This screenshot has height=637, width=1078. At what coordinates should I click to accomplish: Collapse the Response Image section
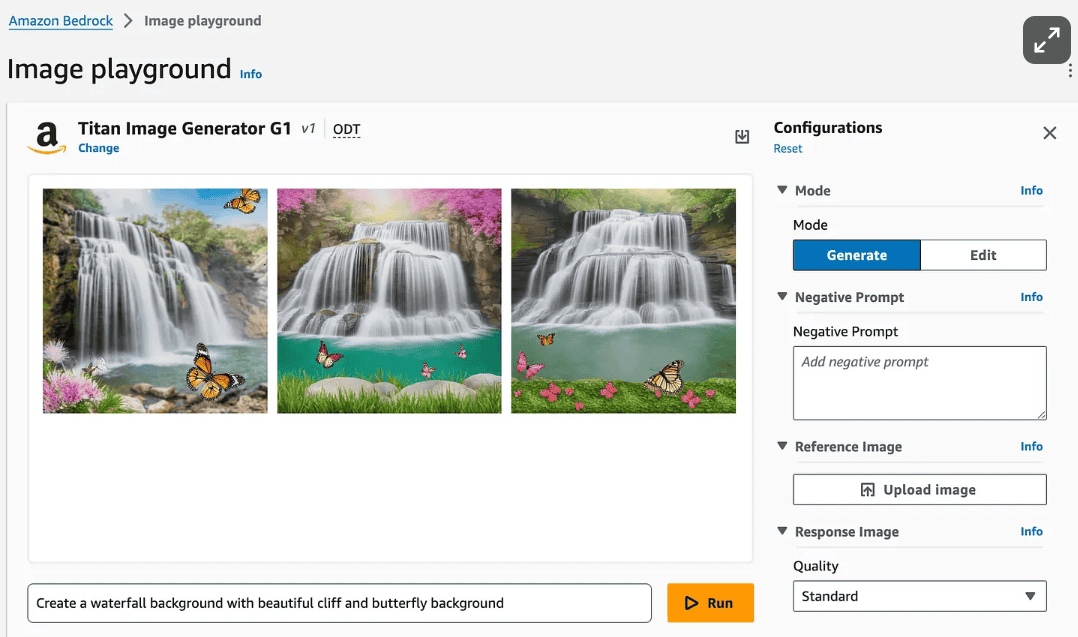tap(782, 531)
